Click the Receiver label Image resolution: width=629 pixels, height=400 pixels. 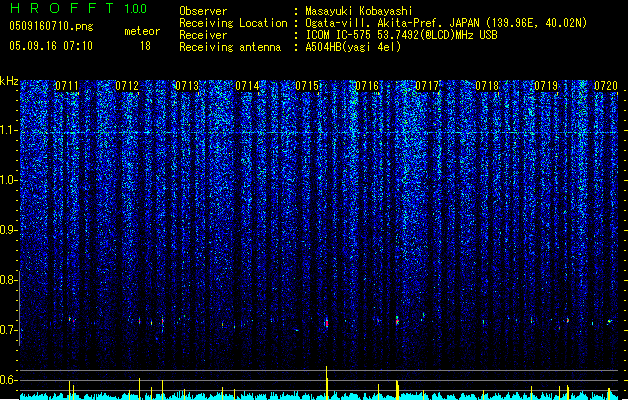coord(203,35)
